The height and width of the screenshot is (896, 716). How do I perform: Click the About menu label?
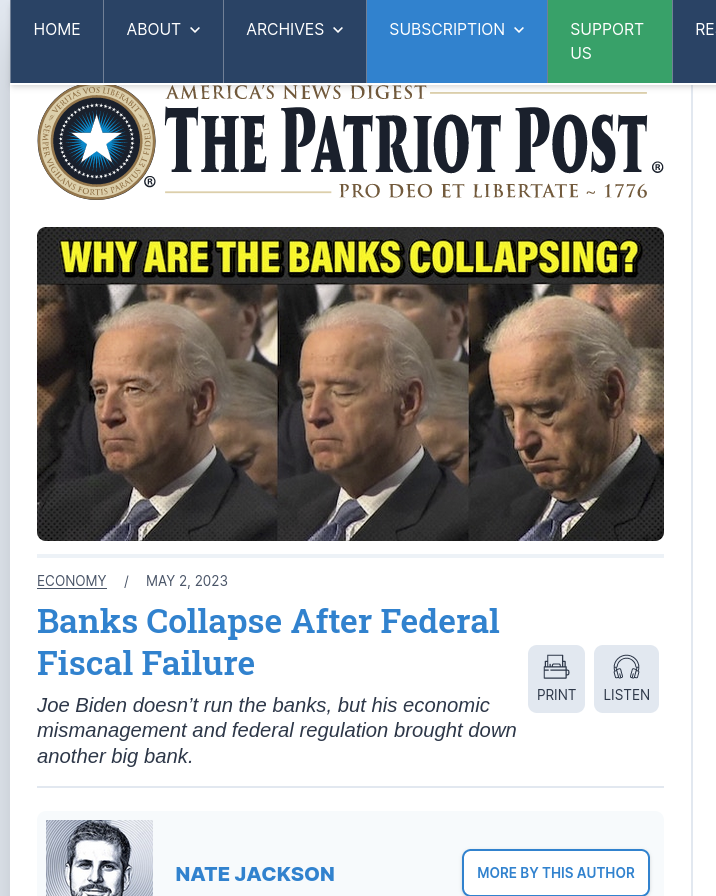[x=153, y=29]
